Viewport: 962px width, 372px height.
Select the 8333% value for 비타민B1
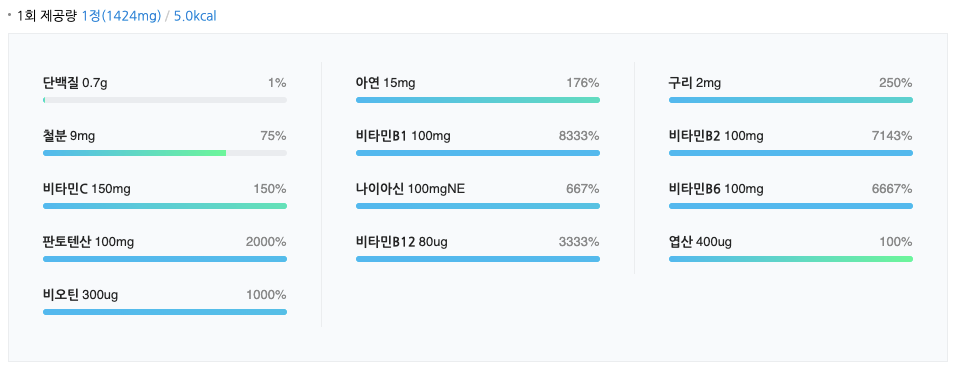tap(579, 136)
